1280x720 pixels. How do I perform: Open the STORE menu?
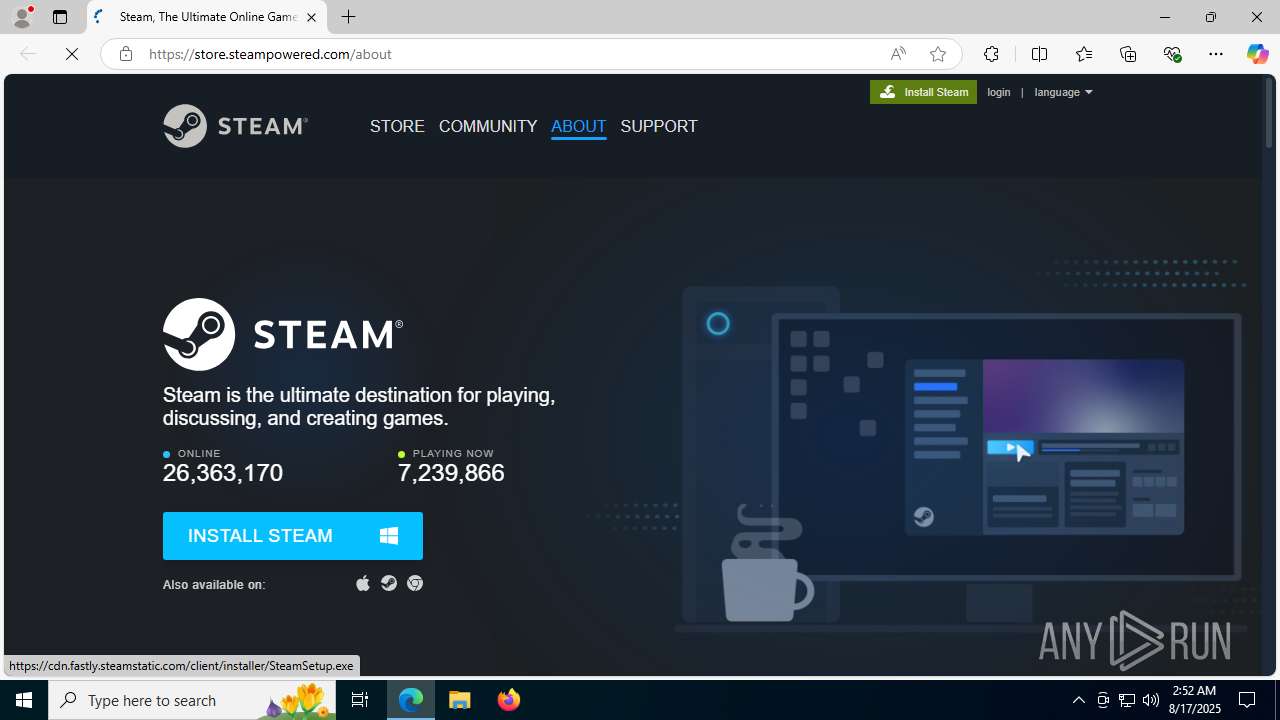397,126
